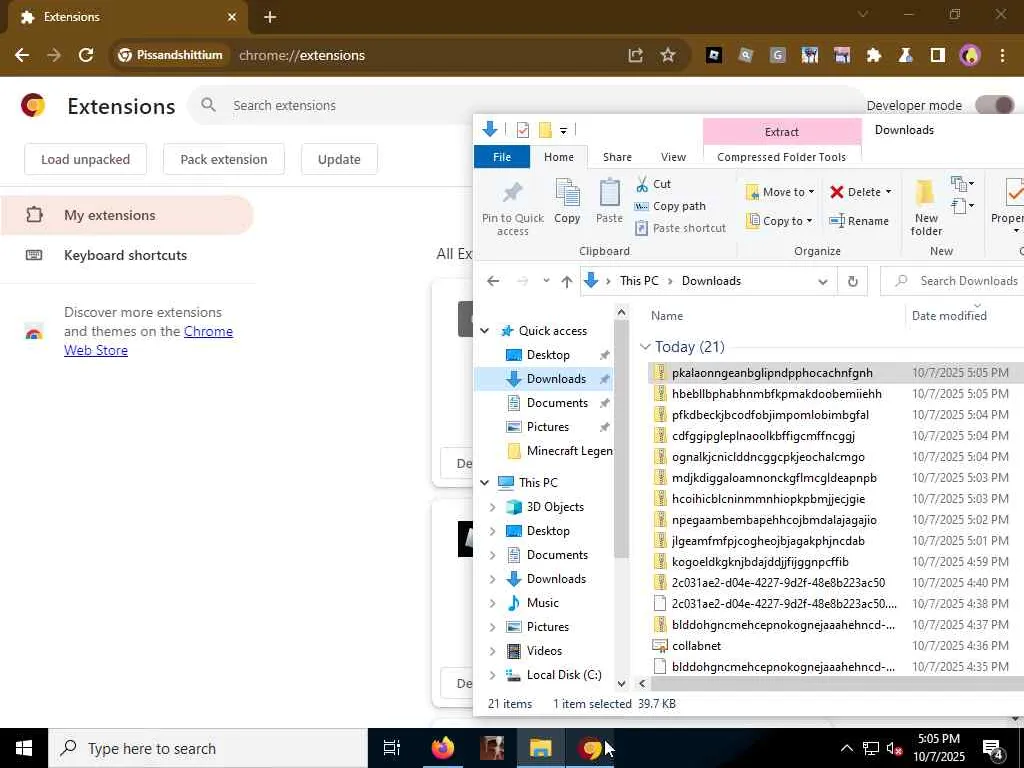Click Pack extension button
The image size is (1024, 768).
point(224,159)
